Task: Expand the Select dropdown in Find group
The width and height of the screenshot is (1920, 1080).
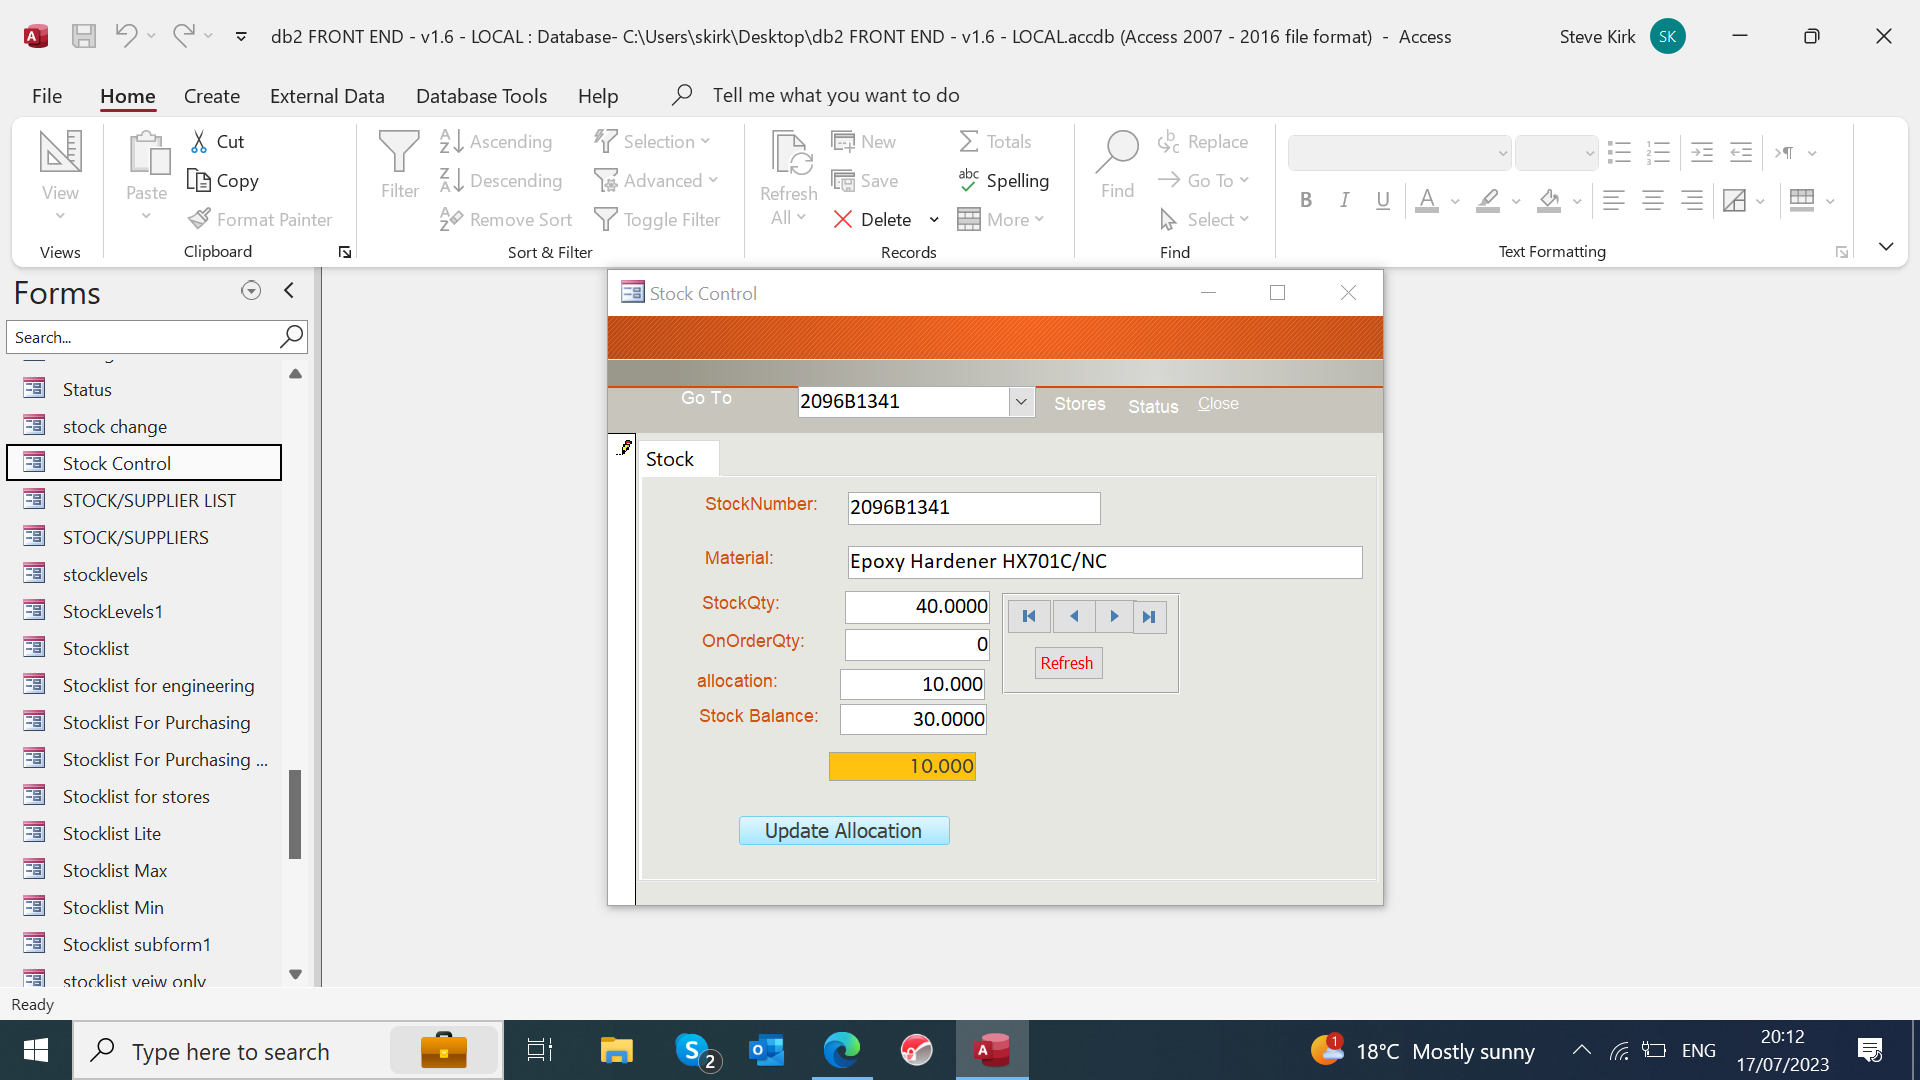Action: (x=1244, y=219)
